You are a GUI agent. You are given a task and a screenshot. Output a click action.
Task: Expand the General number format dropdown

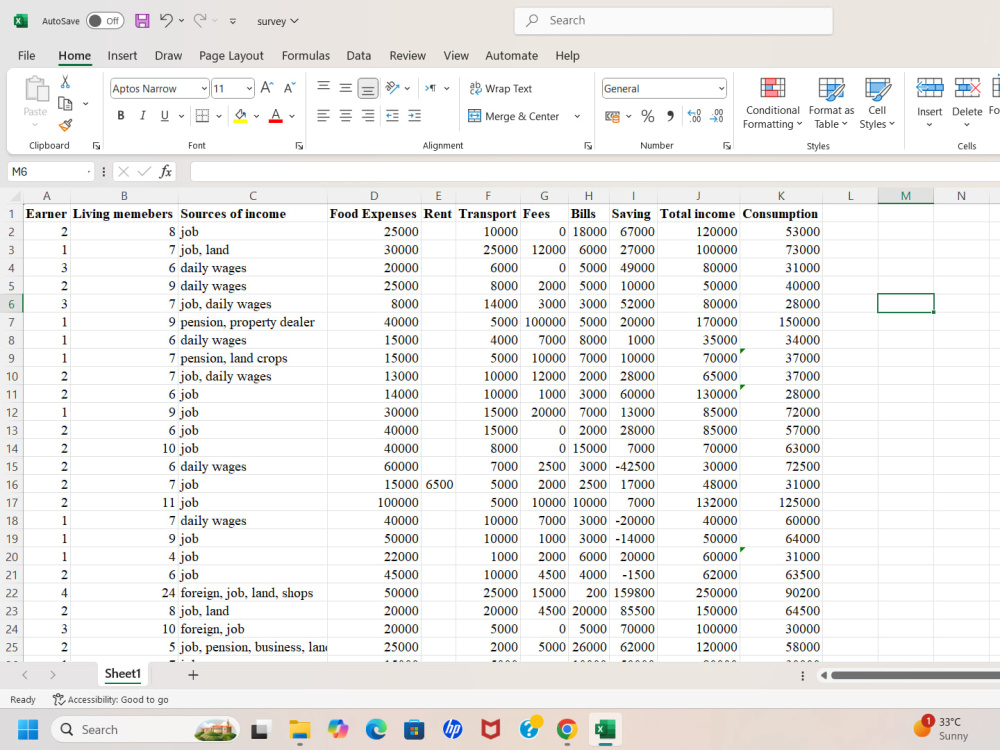click(x=721, y=89)
